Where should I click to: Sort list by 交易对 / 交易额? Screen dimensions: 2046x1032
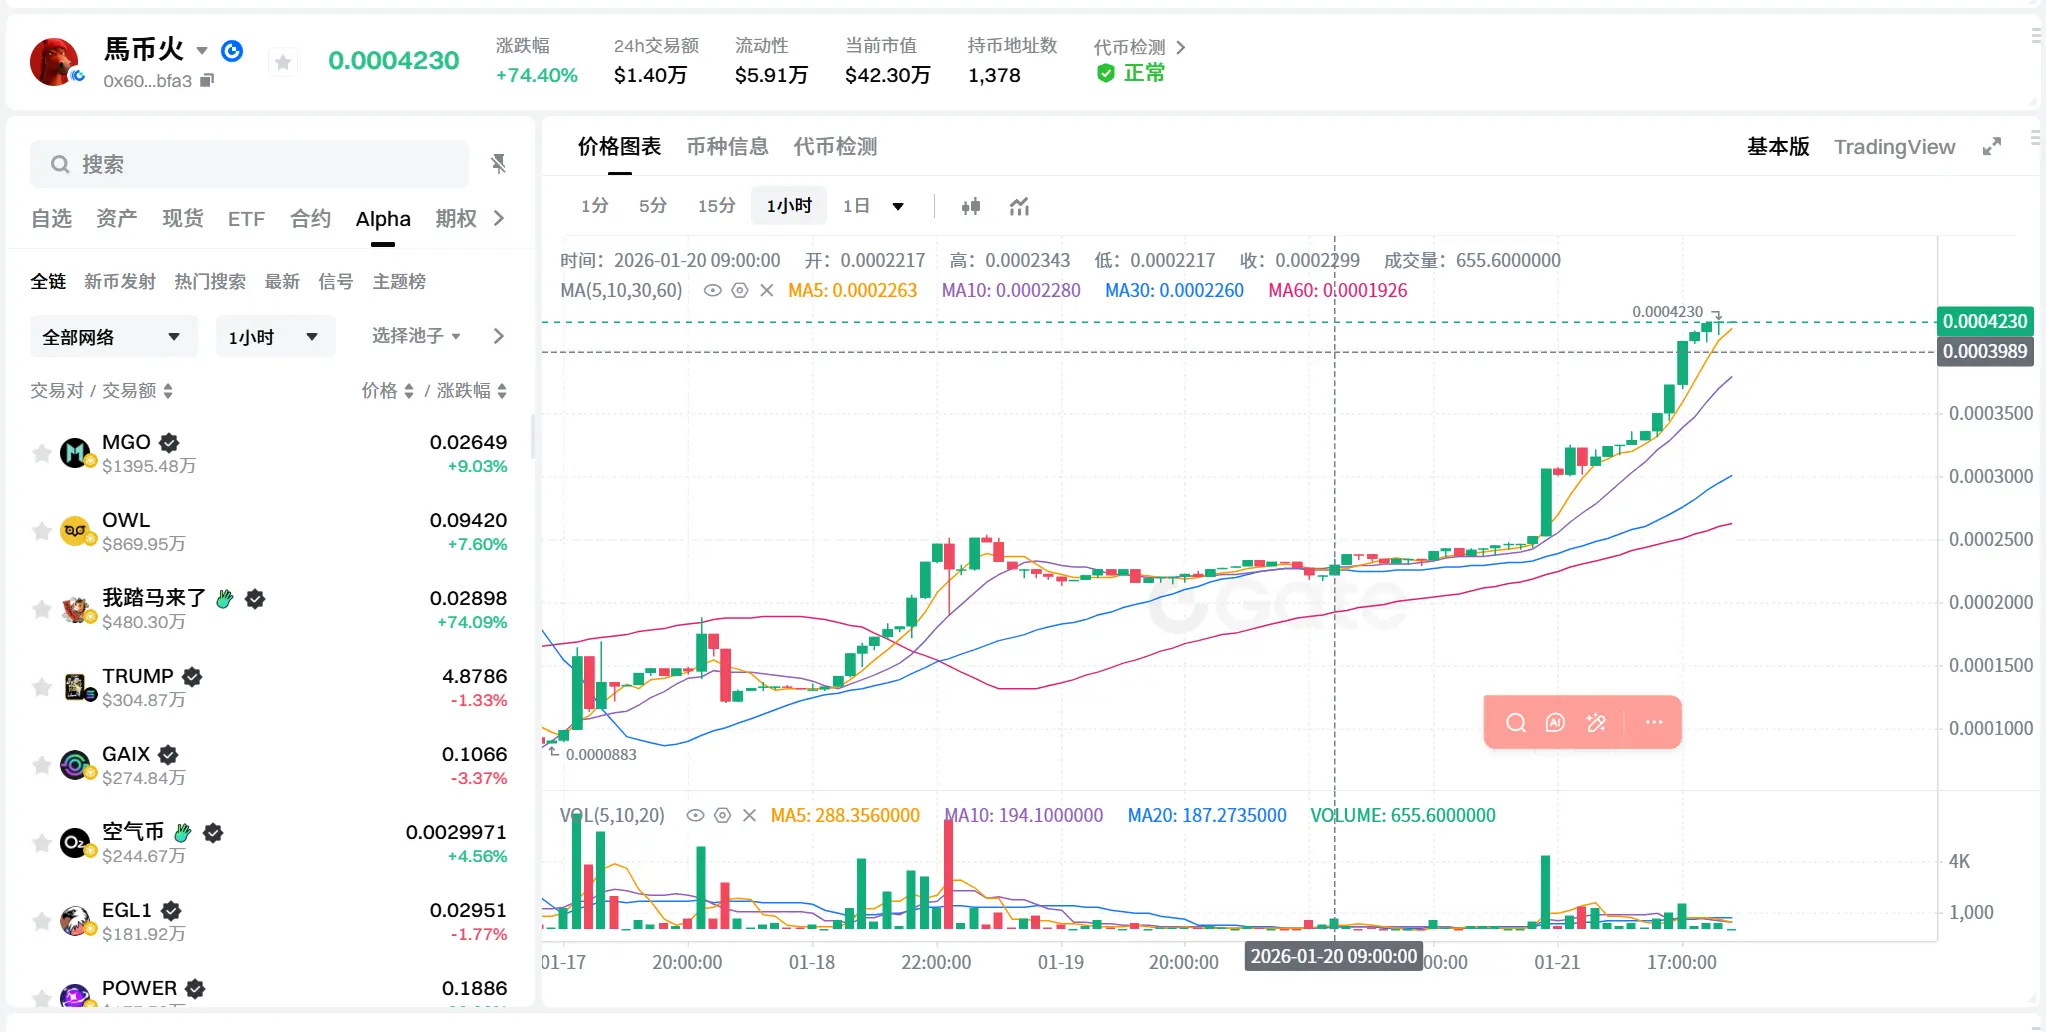pos(101,391)
